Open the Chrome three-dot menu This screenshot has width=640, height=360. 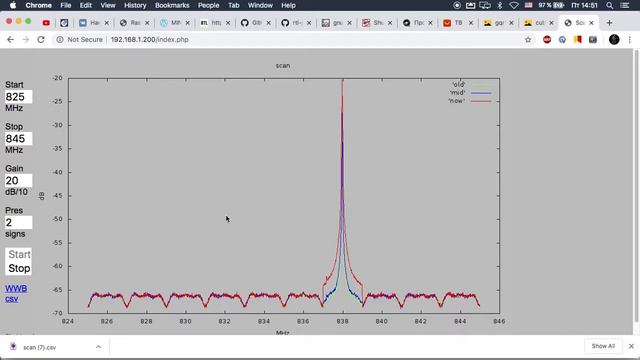coord(630,40)
